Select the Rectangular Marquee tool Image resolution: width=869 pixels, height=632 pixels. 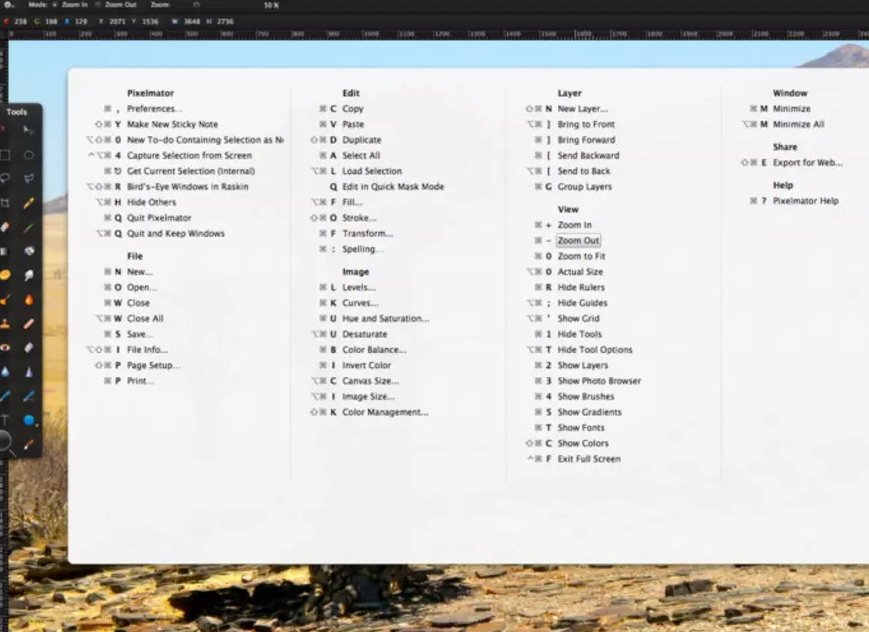pos(5,155)
